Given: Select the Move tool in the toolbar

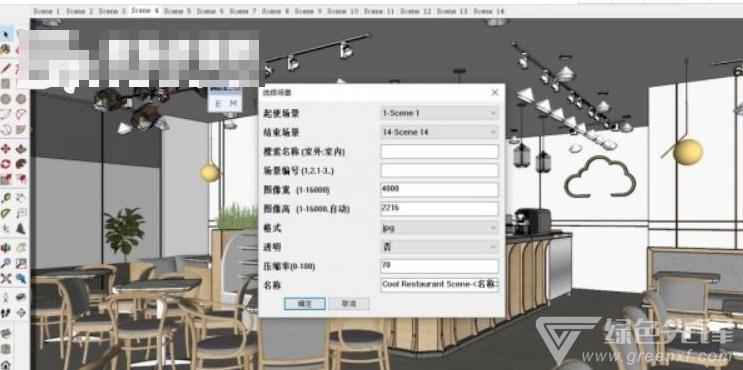Looking at the screenshot, I should pyautogui.click(x=6, y=149).
